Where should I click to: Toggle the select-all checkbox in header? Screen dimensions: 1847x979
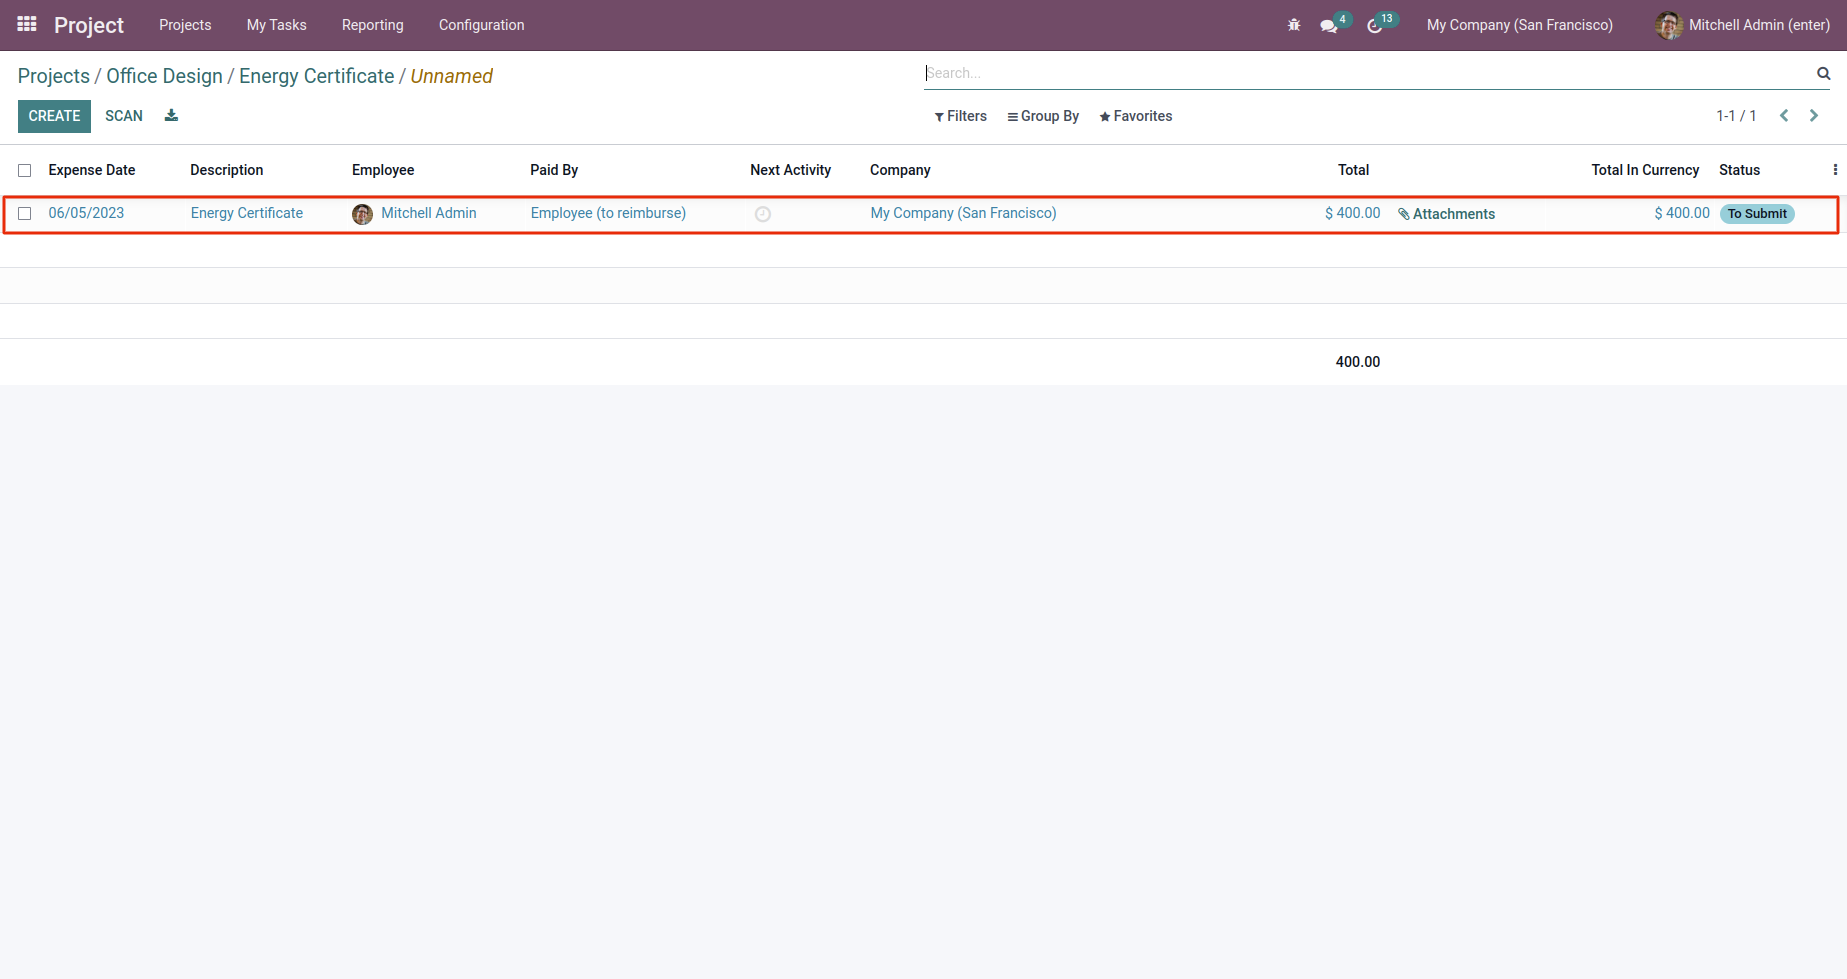coord(25,171)
